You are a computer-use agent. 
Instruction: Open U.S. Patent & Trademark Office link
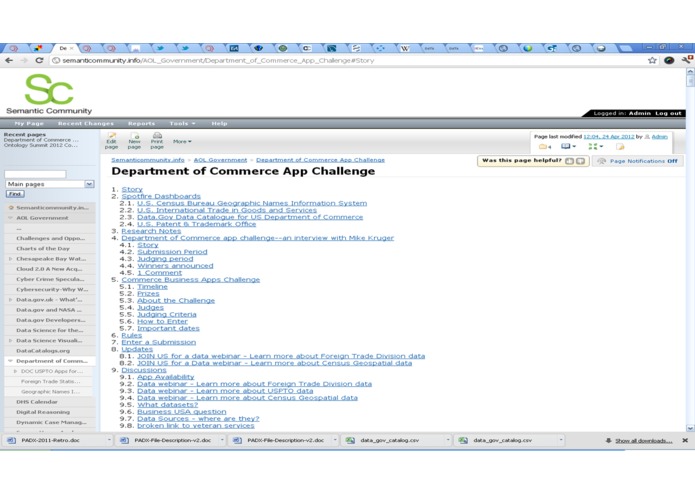click(x=196, y=224)
